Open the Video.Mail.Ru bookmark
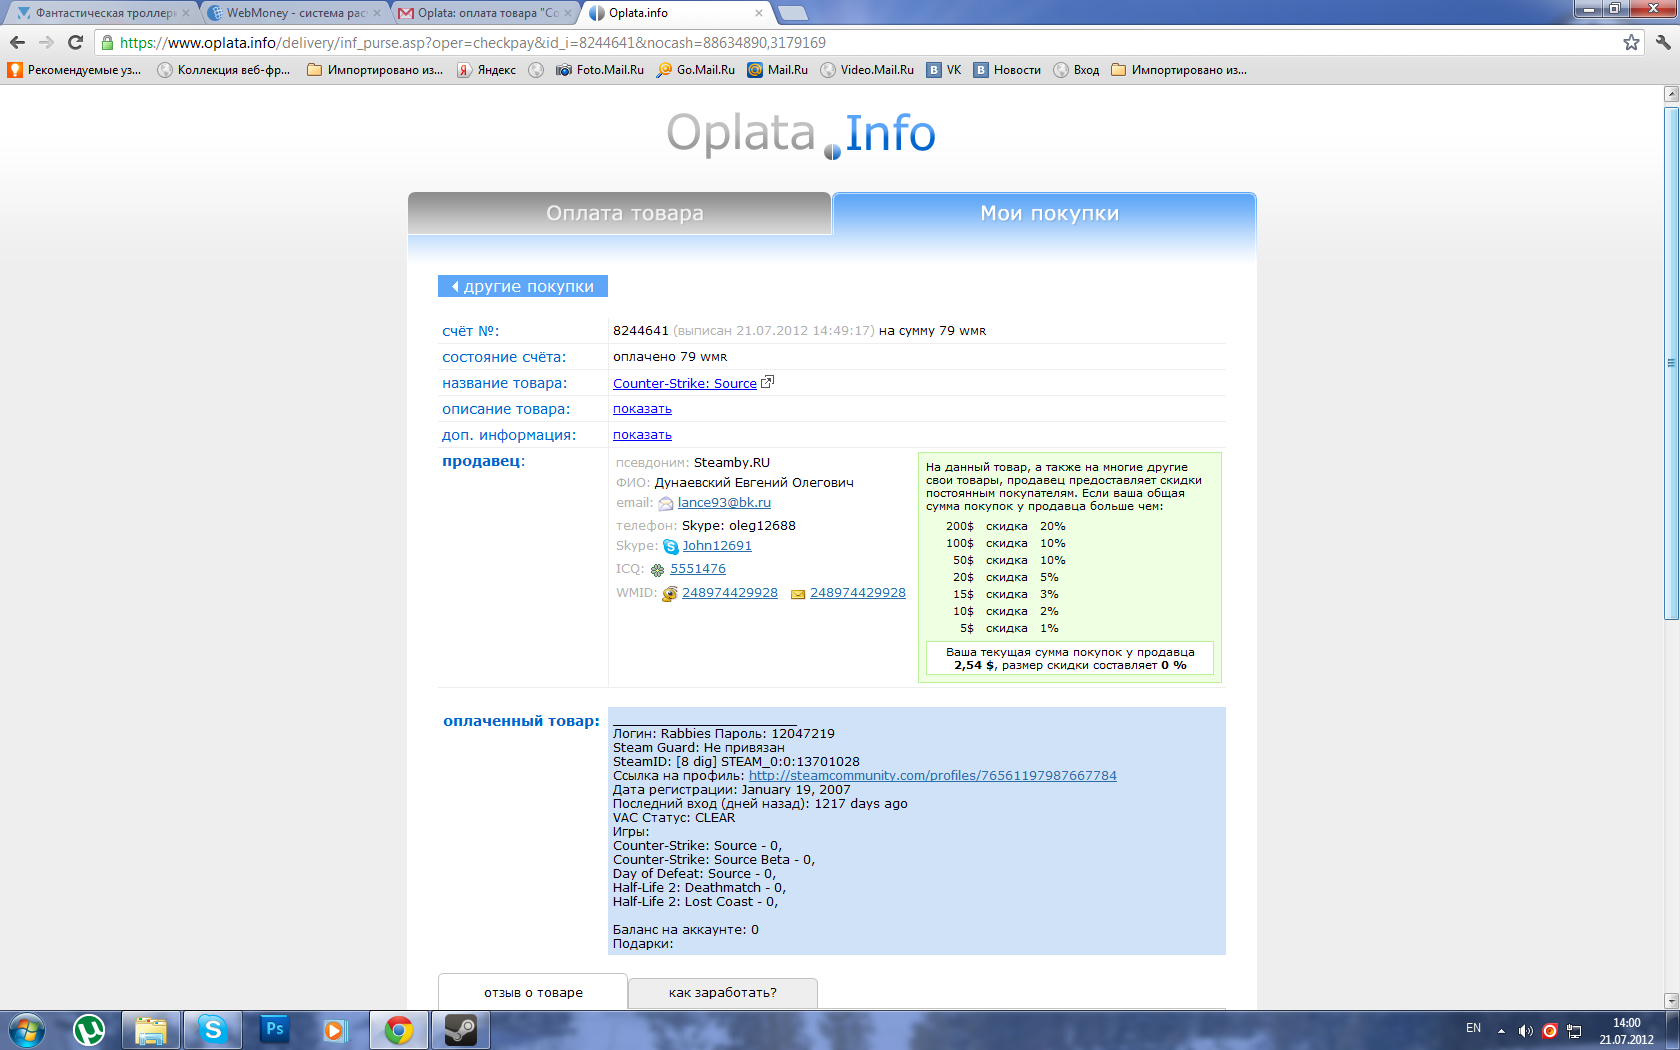This screenshot has width=1680, height=1050. (867, 70)
